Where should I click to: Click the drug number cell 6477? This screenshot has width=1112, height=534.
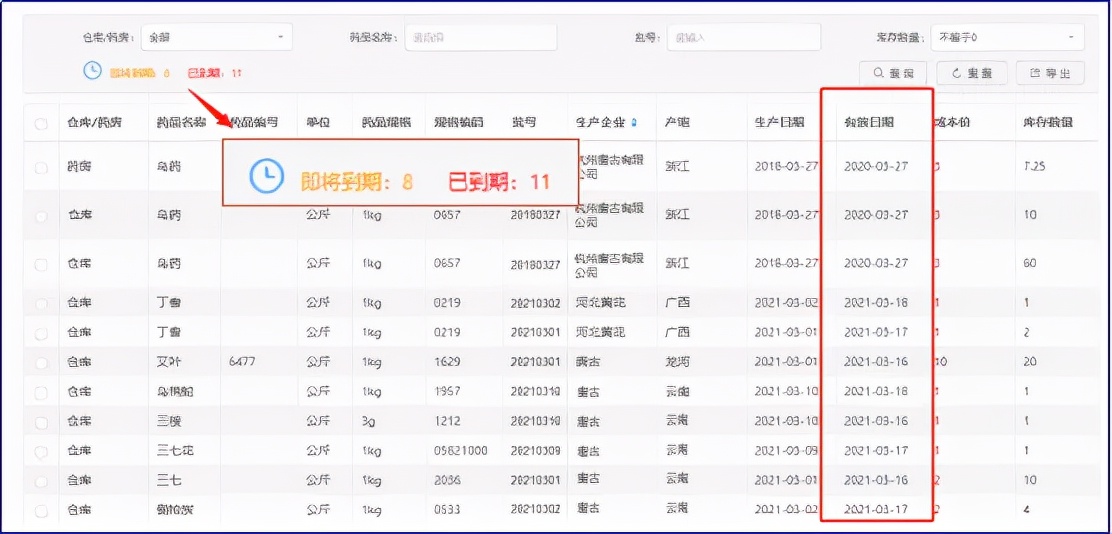pyautogui.click(x=243, y=362)
